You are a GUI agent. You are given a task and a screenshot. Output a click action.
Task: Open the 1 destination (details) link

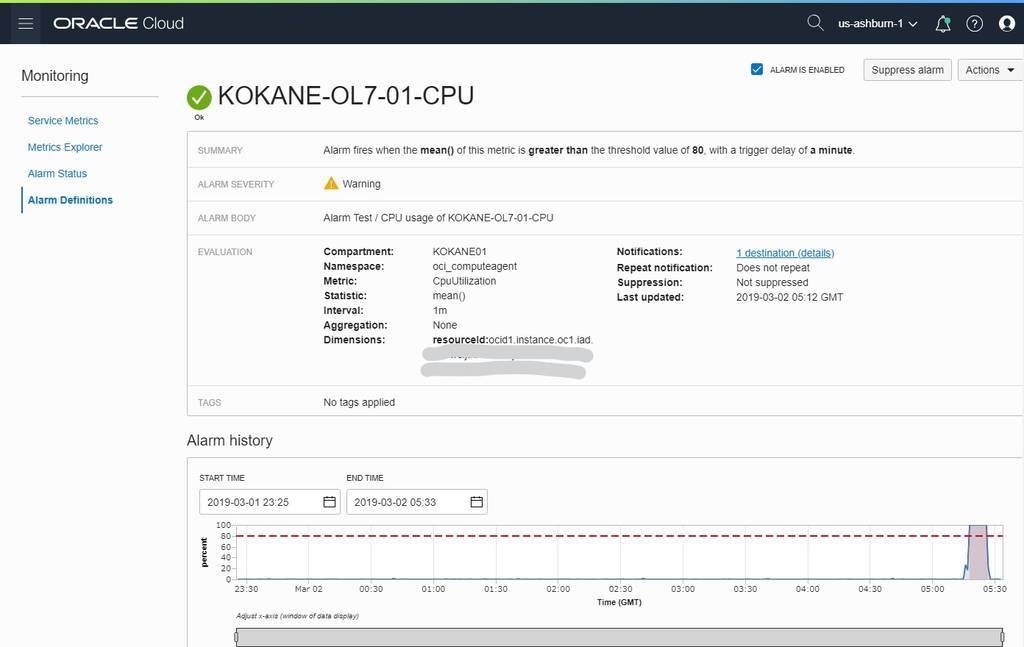(785, 253)
